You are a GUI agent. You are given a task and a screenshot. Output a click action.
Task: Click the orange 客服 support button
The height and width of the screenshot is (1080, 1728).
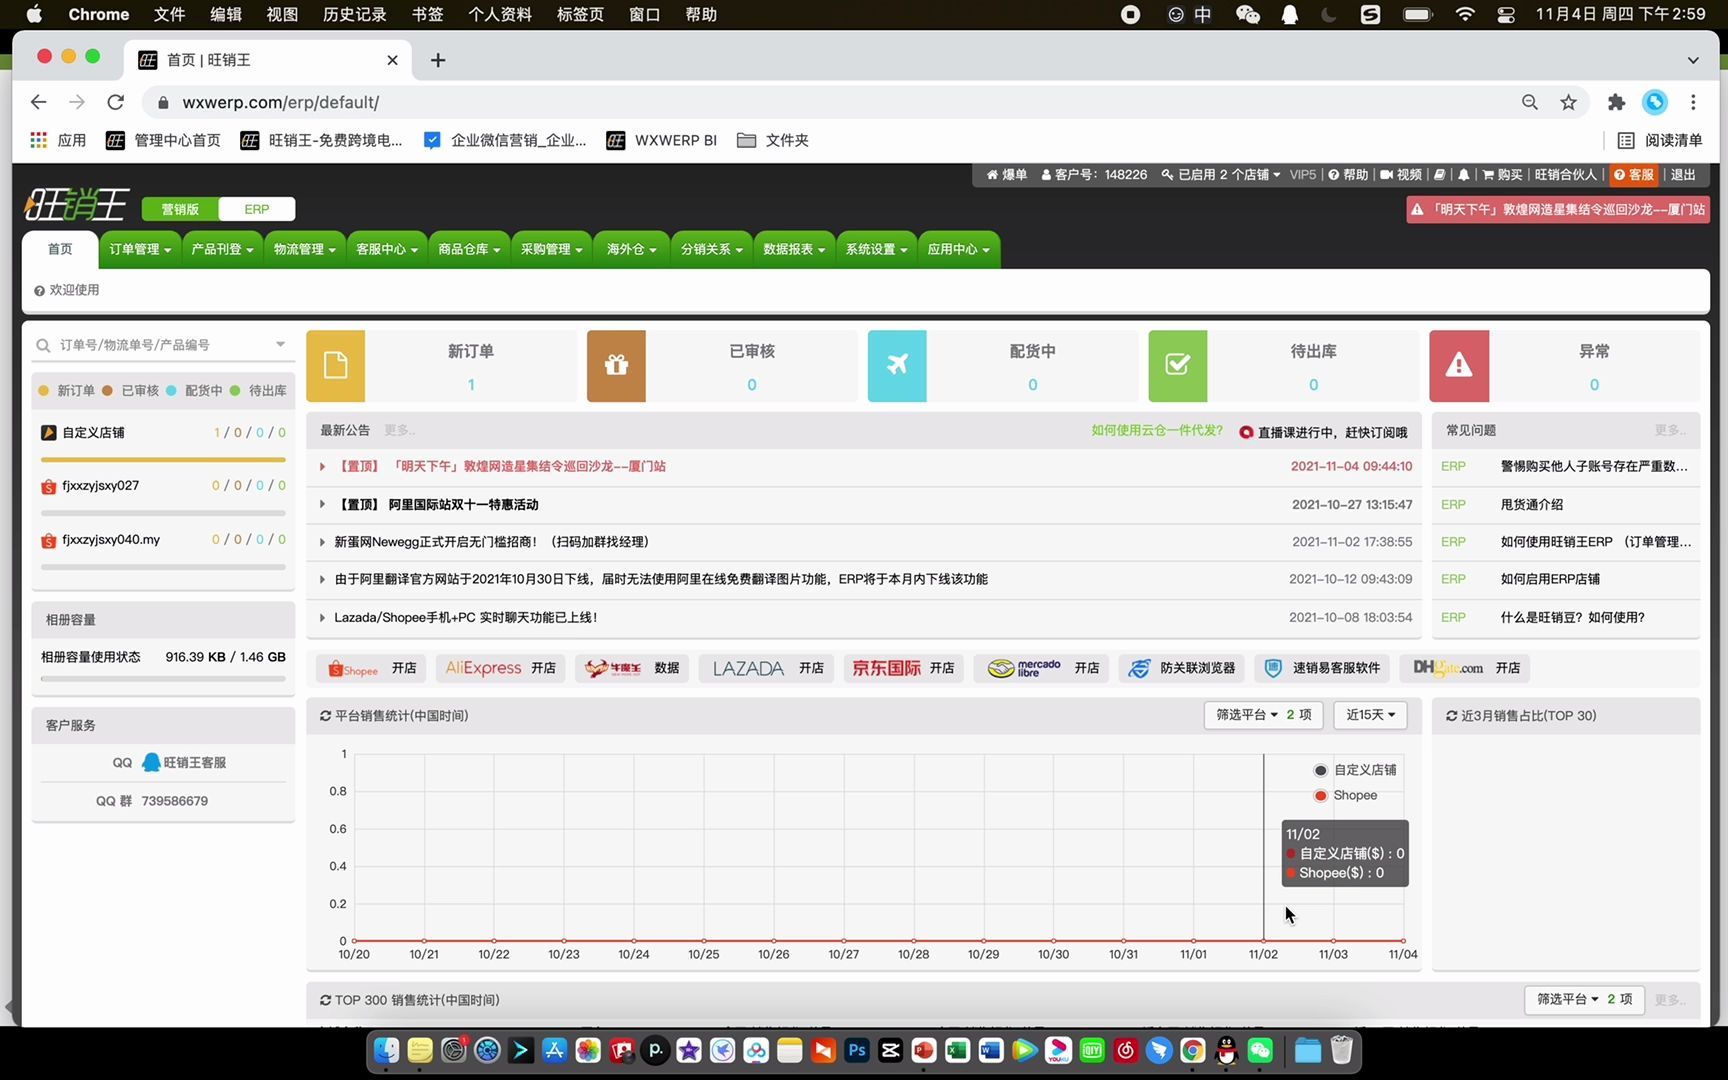click(1633, 174)
